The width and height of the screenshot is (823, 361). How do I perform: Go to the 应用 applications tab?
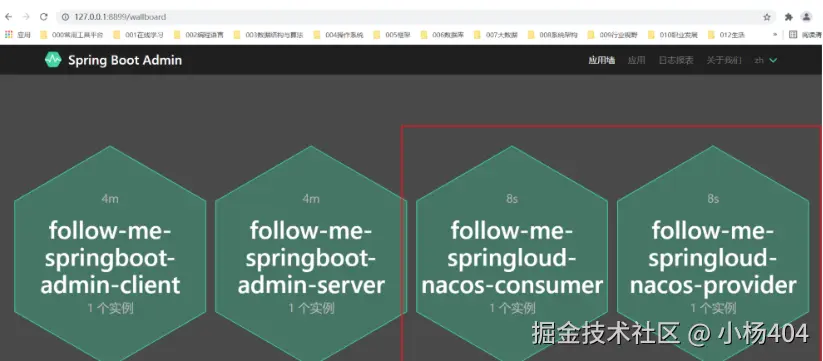pos(637,60)
